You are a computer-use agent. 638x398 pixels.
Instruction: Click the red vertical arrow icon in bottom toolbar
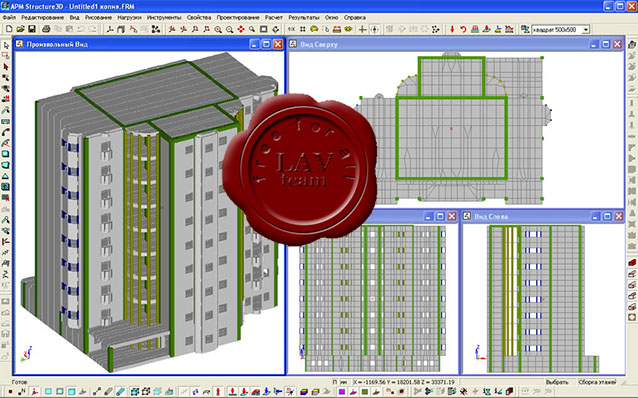[218, 391]
